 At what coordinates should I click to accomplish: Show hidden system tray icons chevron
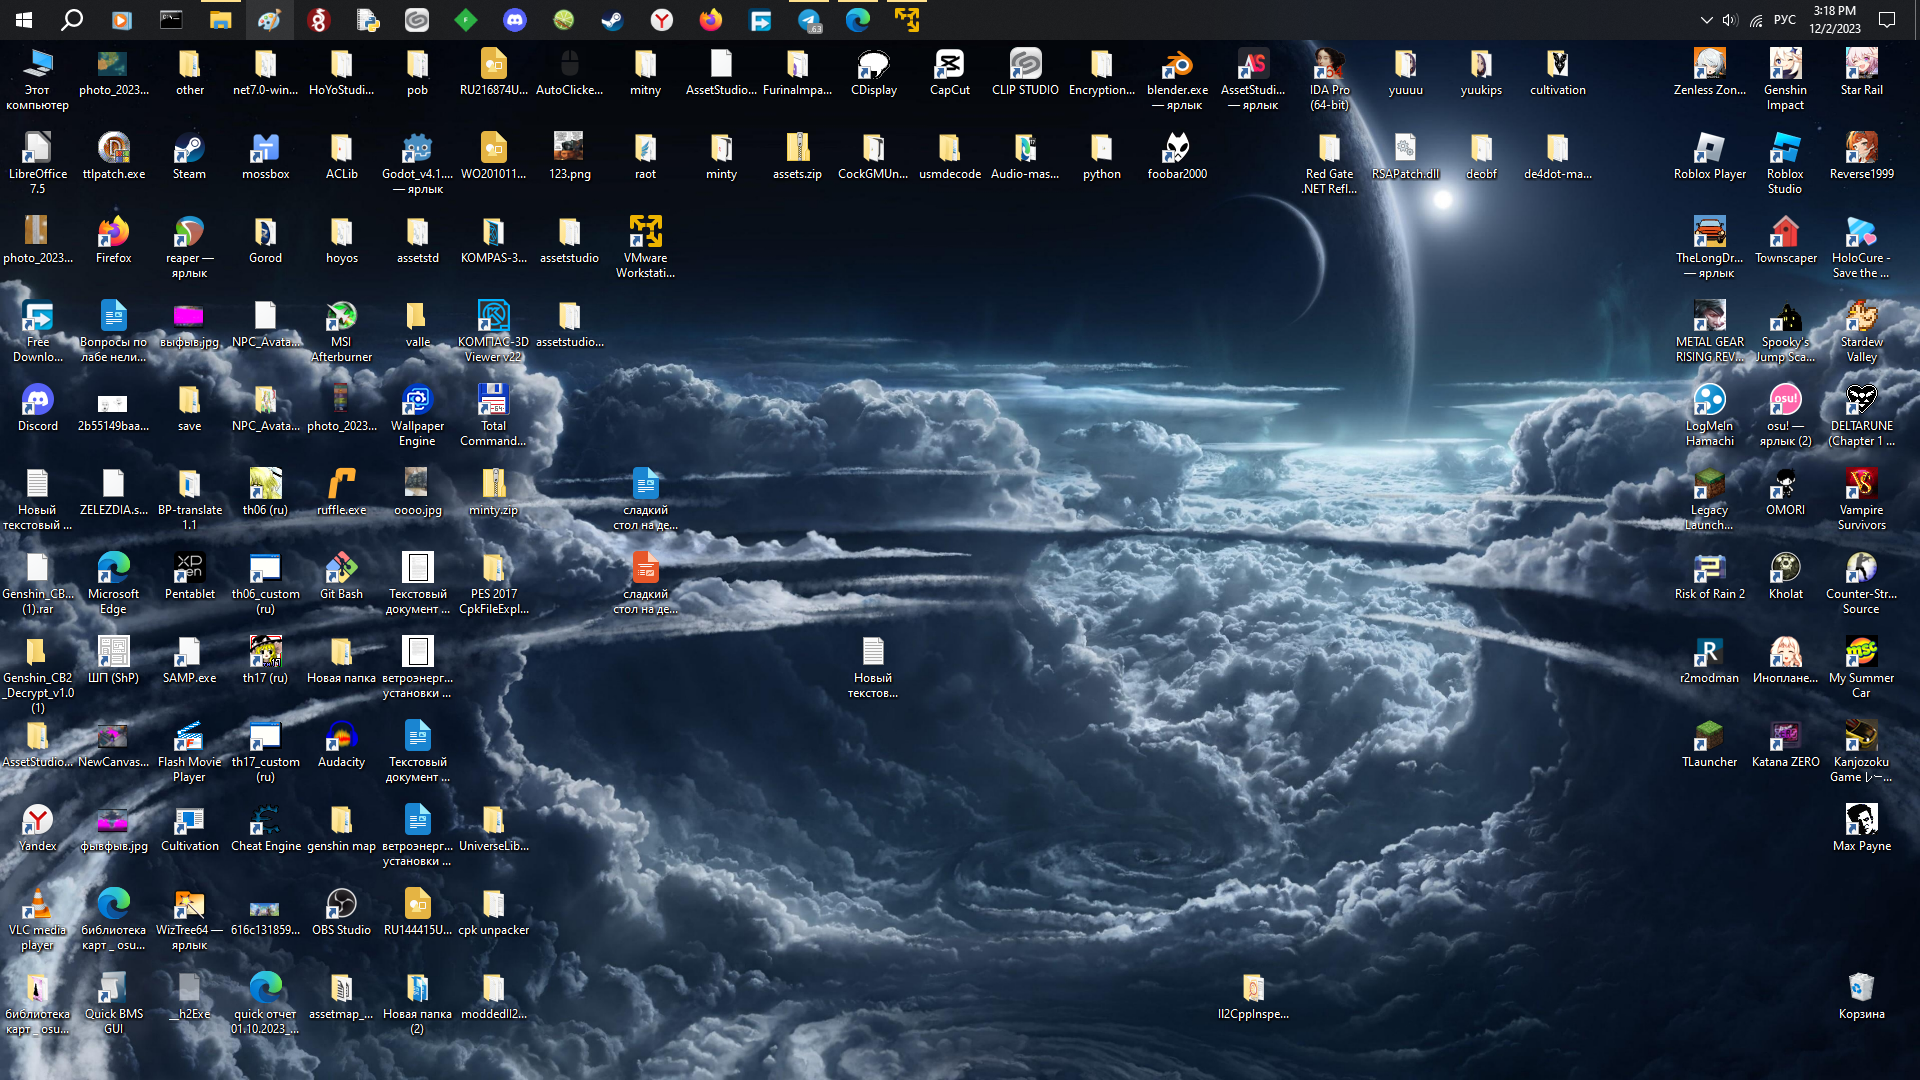[x=1706, y=20]
